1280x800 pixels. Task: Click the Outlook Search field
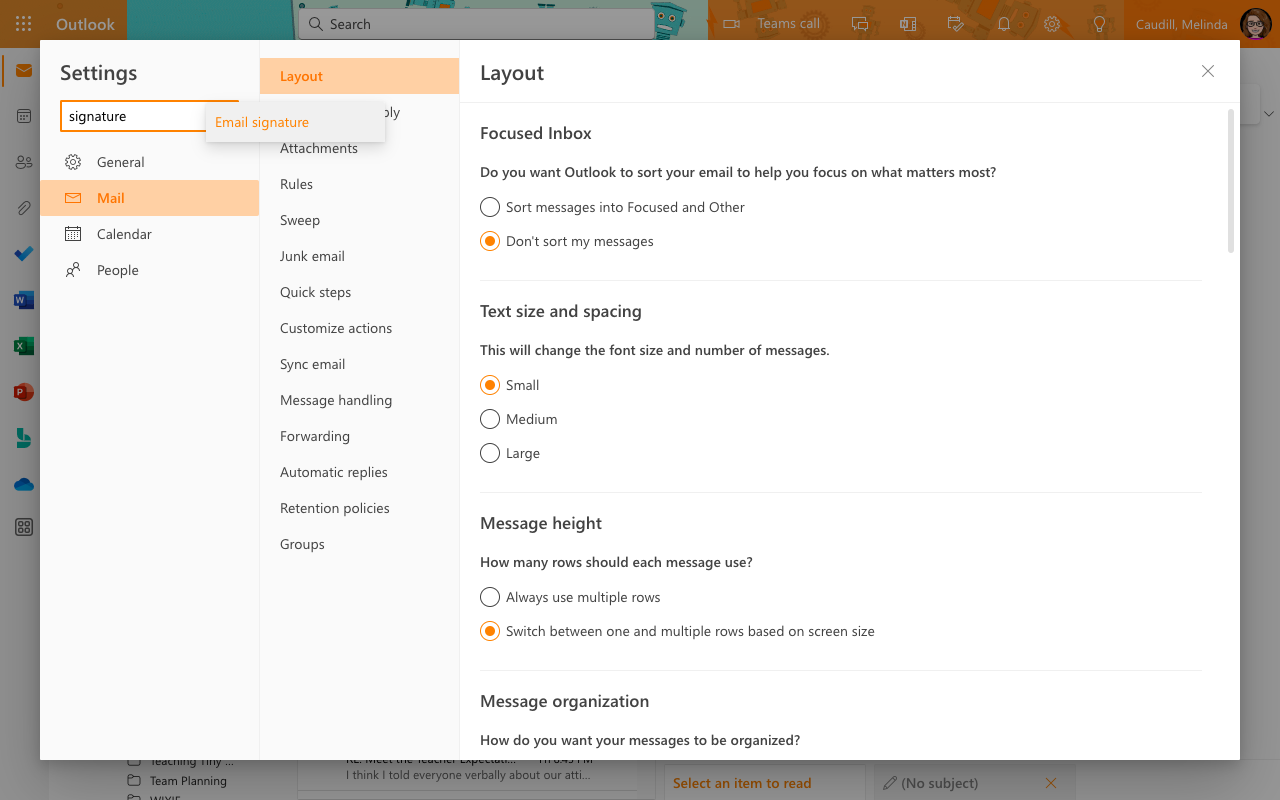click(x=476, y=24)
